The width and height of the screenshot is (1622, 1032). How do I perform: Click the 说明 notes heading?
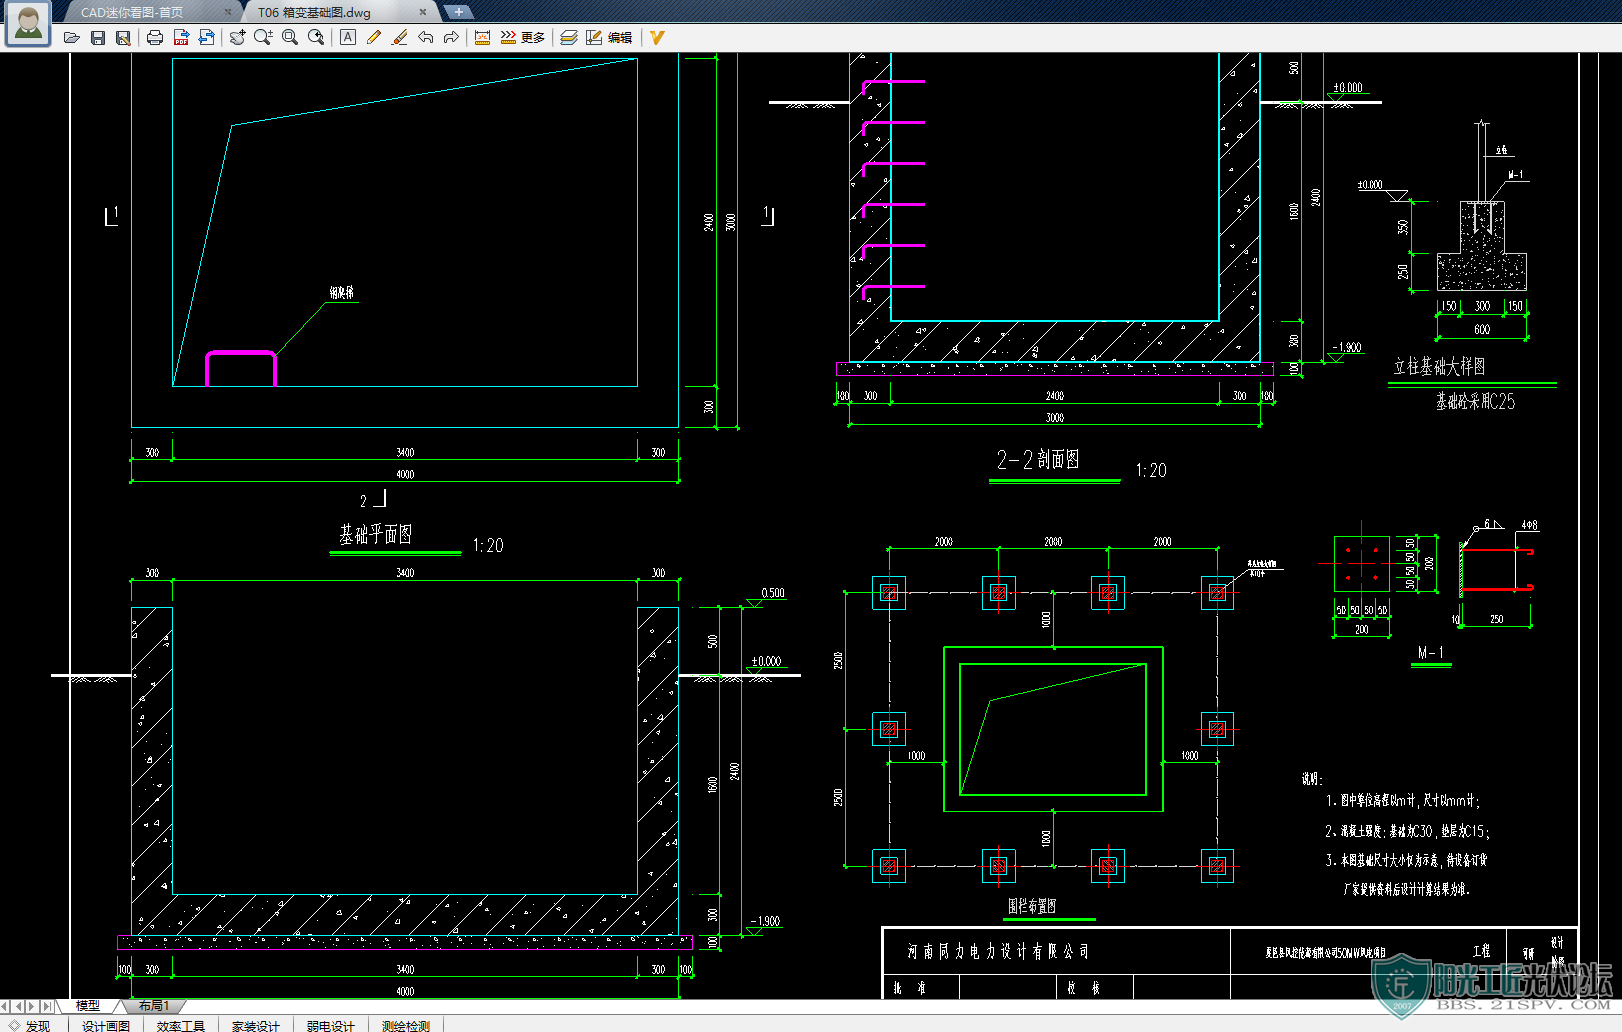coord(1312,778)
